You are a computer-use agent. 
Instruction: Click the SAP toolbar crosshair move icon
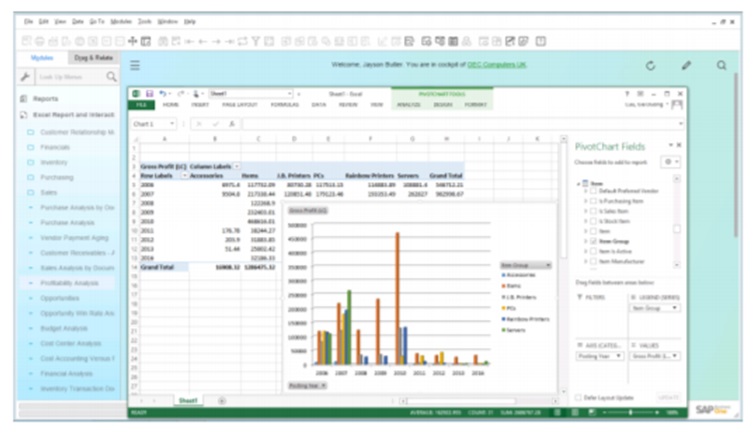pyautogui.click(x=132, y=41)
